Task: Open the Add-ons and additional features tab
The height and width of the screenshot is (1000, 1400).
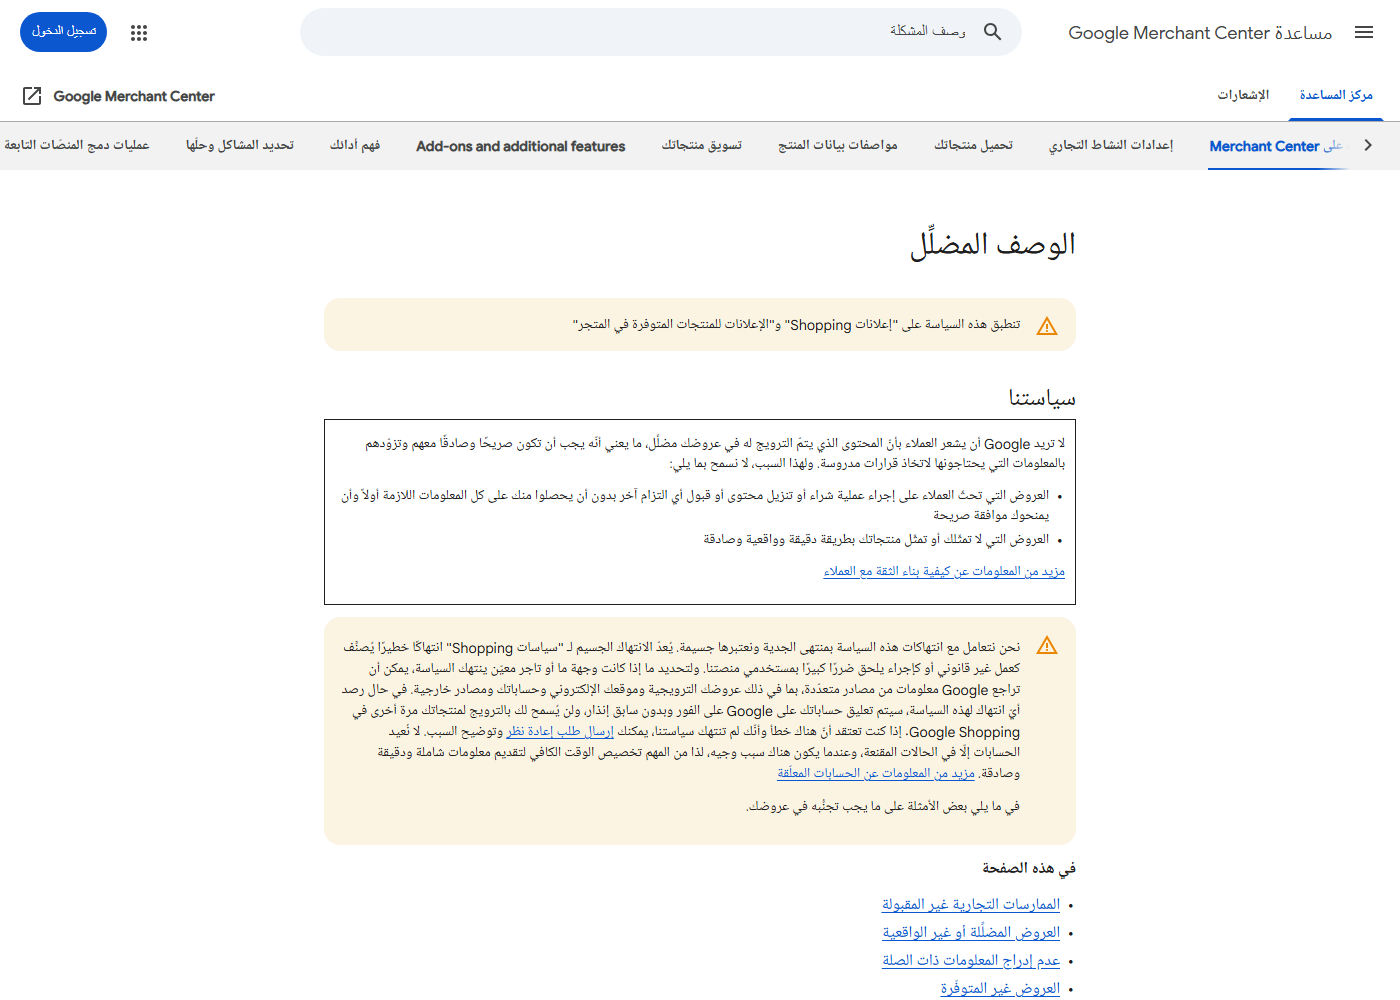Action: click(521, 146)
